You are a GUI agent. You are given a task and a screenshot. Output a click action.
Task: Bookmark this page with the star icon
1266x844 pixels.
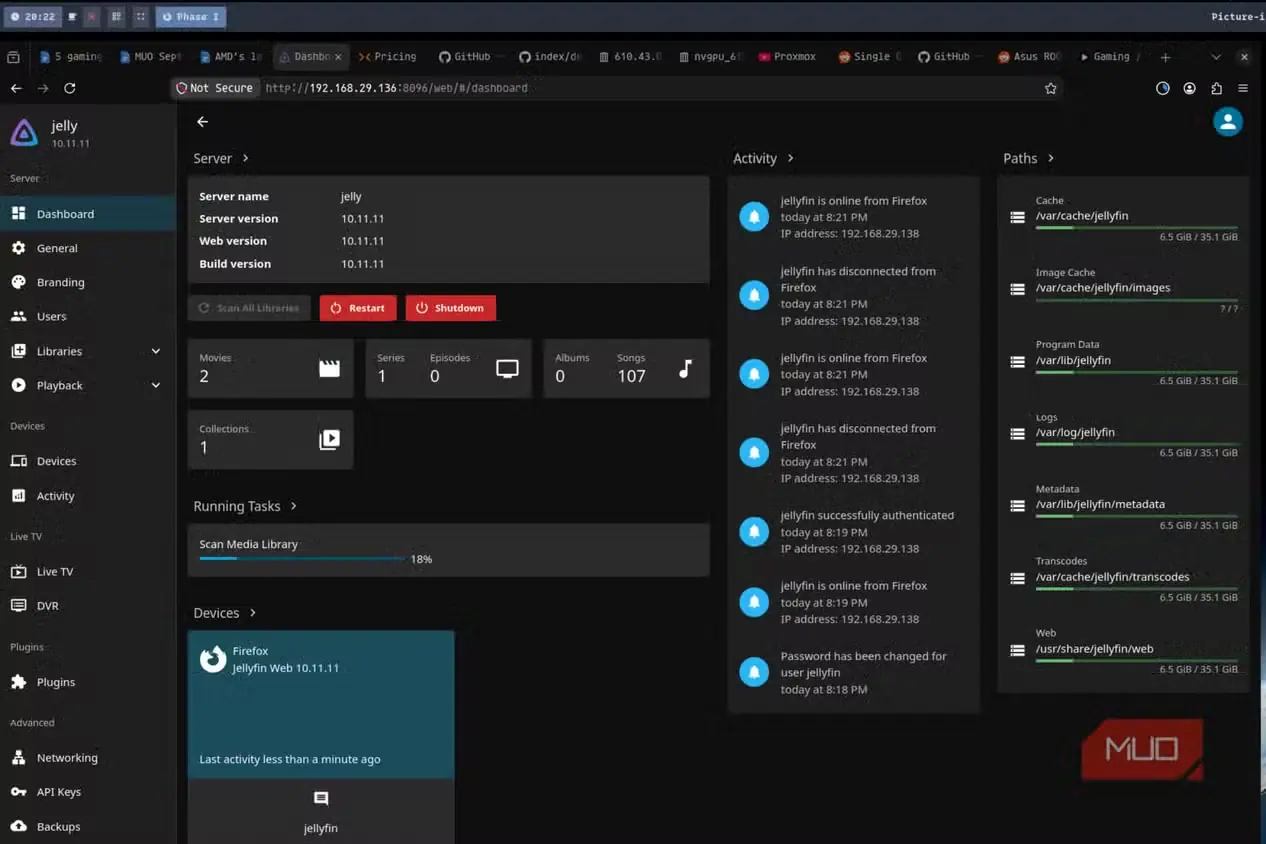coord(1050,88)
